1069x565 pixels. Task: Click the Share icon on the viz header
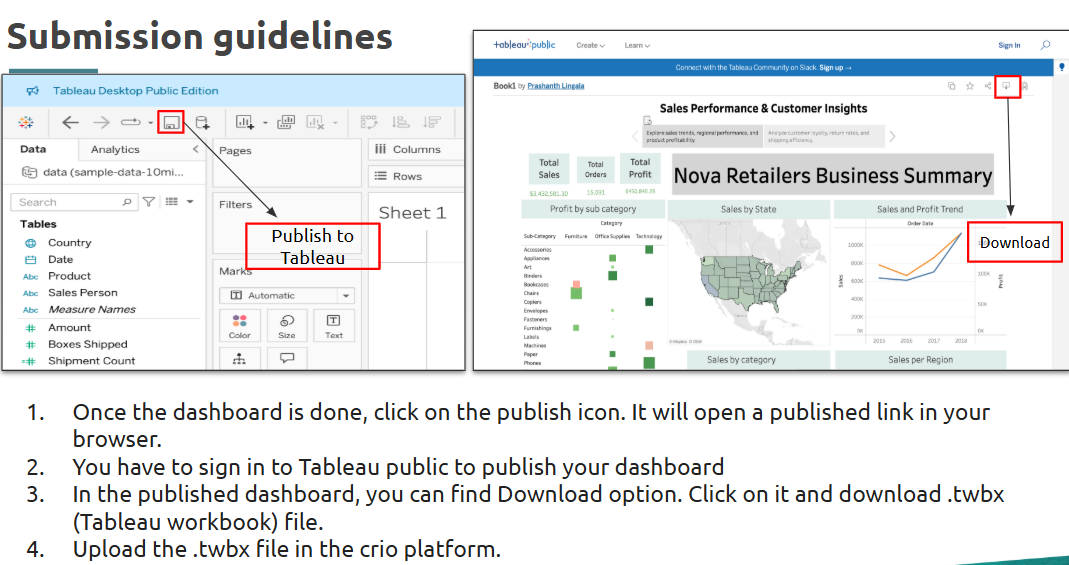tap(988, 86)
